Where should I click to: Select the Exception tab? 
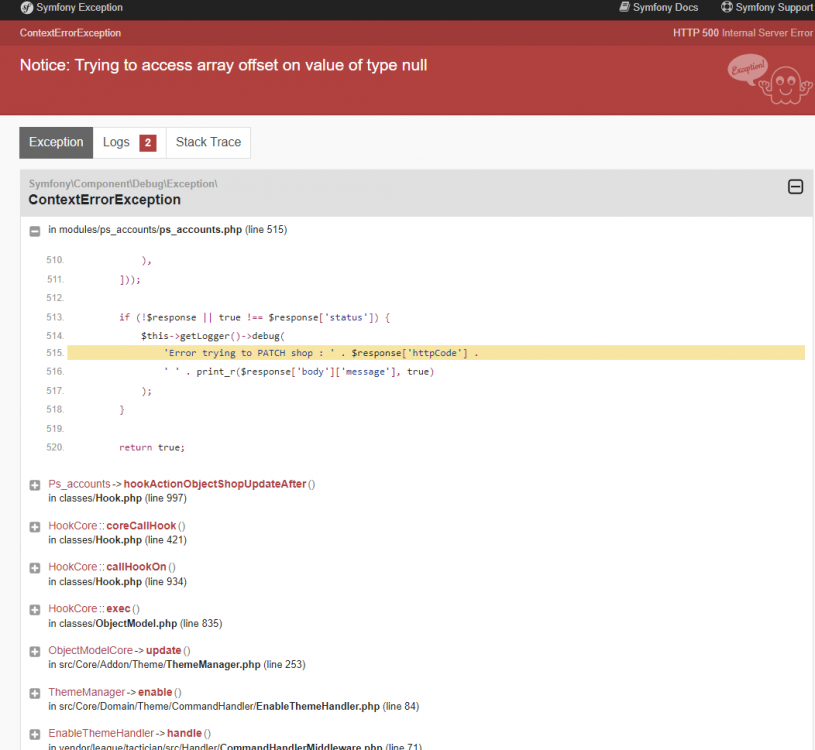click(55, 142)
